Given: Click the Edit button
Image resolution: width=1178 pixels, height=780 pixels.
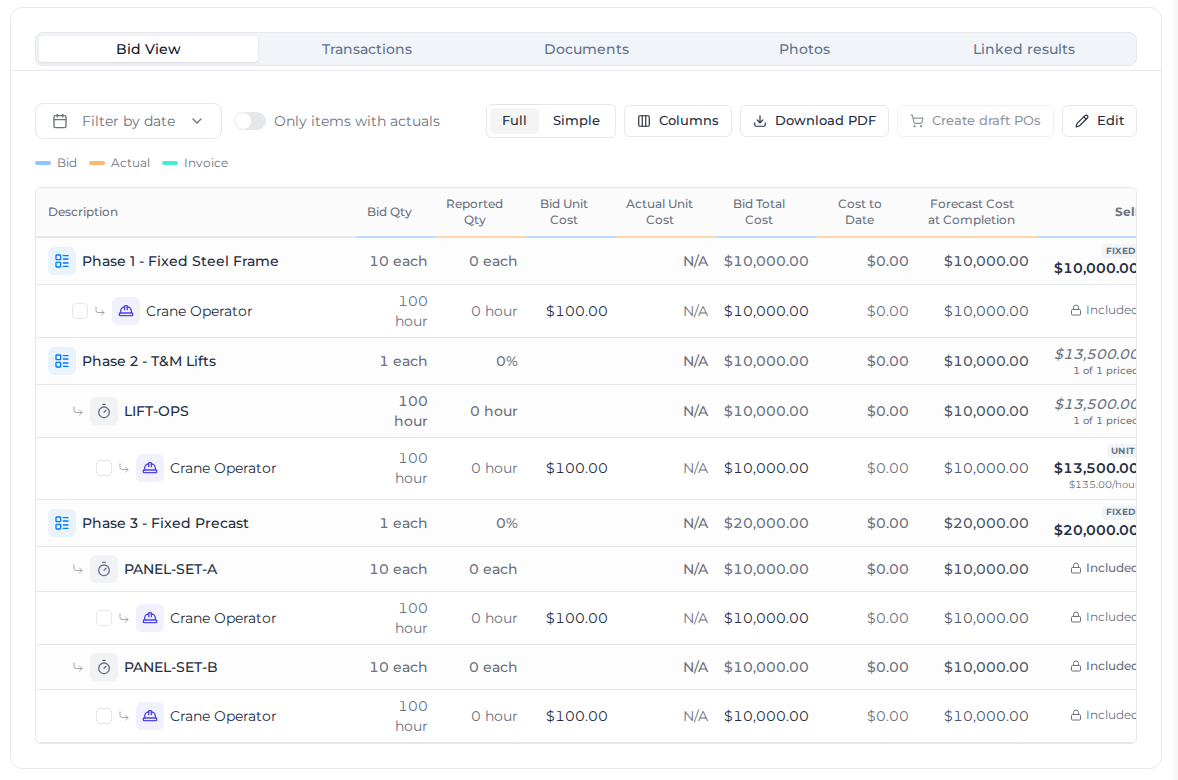Looking at the screenshot, I should click(x=1099, y=121).
